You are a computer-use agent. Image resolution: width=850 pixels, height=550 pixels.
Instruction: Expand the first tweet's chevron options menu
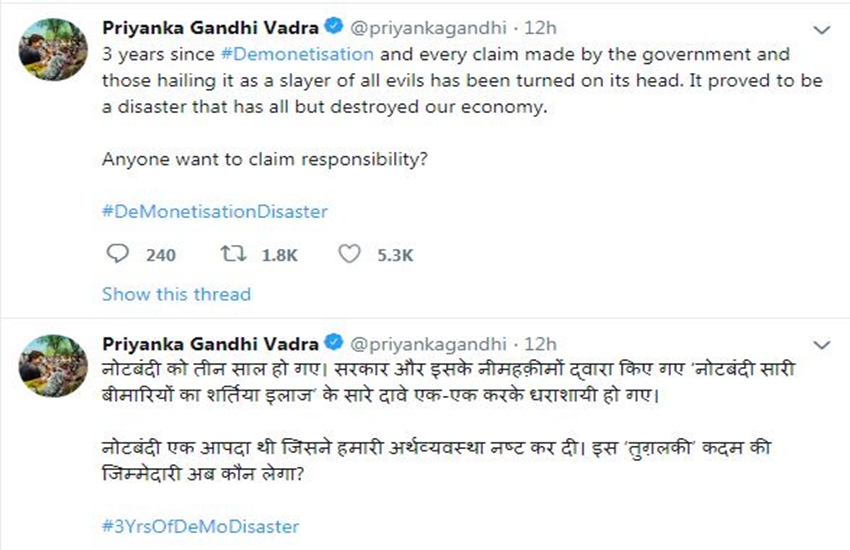pos(822,28)
